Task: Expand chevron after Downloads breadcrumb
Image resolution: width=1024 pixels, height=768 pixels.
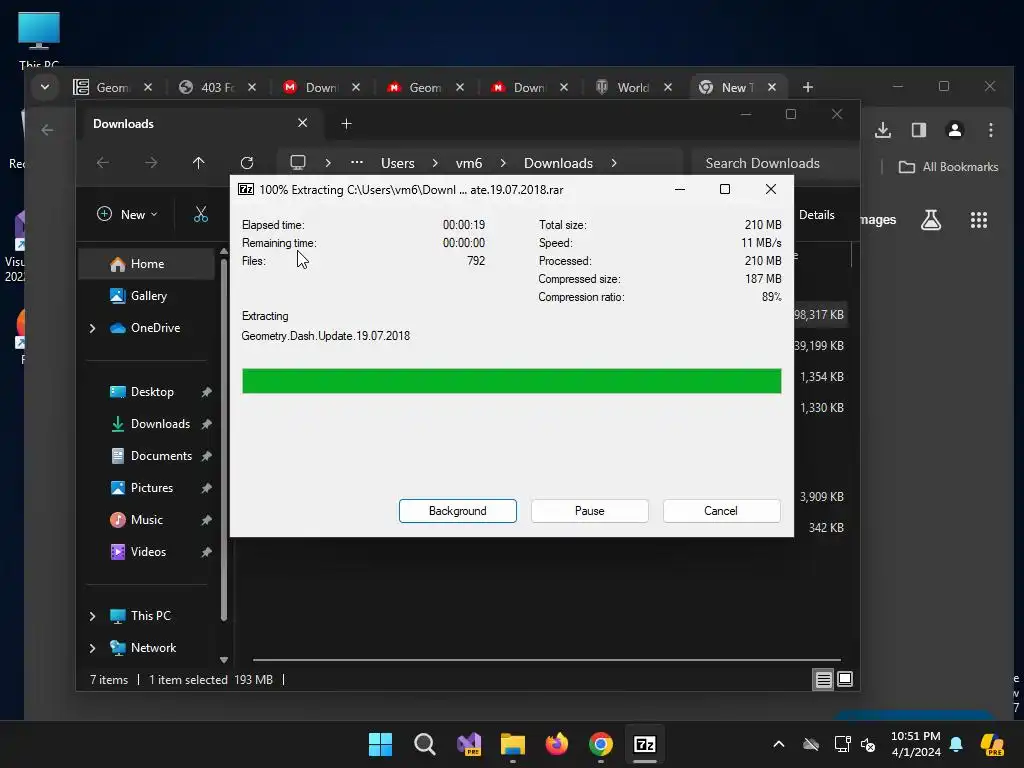Action: [x=614, y=163]
